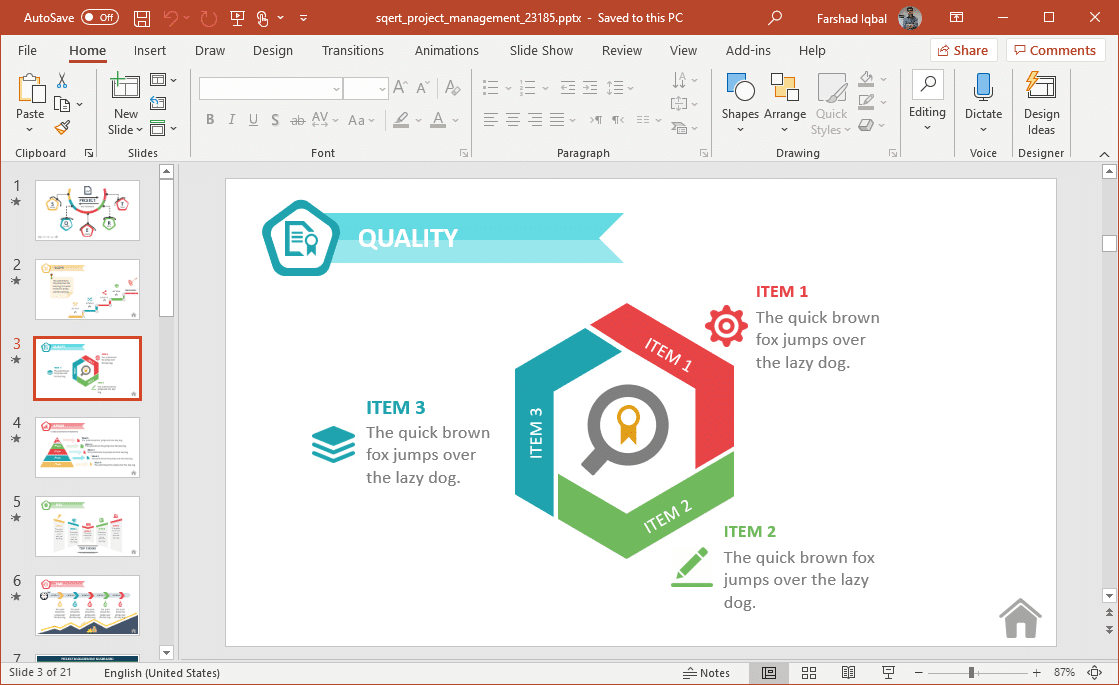This screenshot has height=685, width=1119.
Task: Click the Share button
Action: [963, 51]
